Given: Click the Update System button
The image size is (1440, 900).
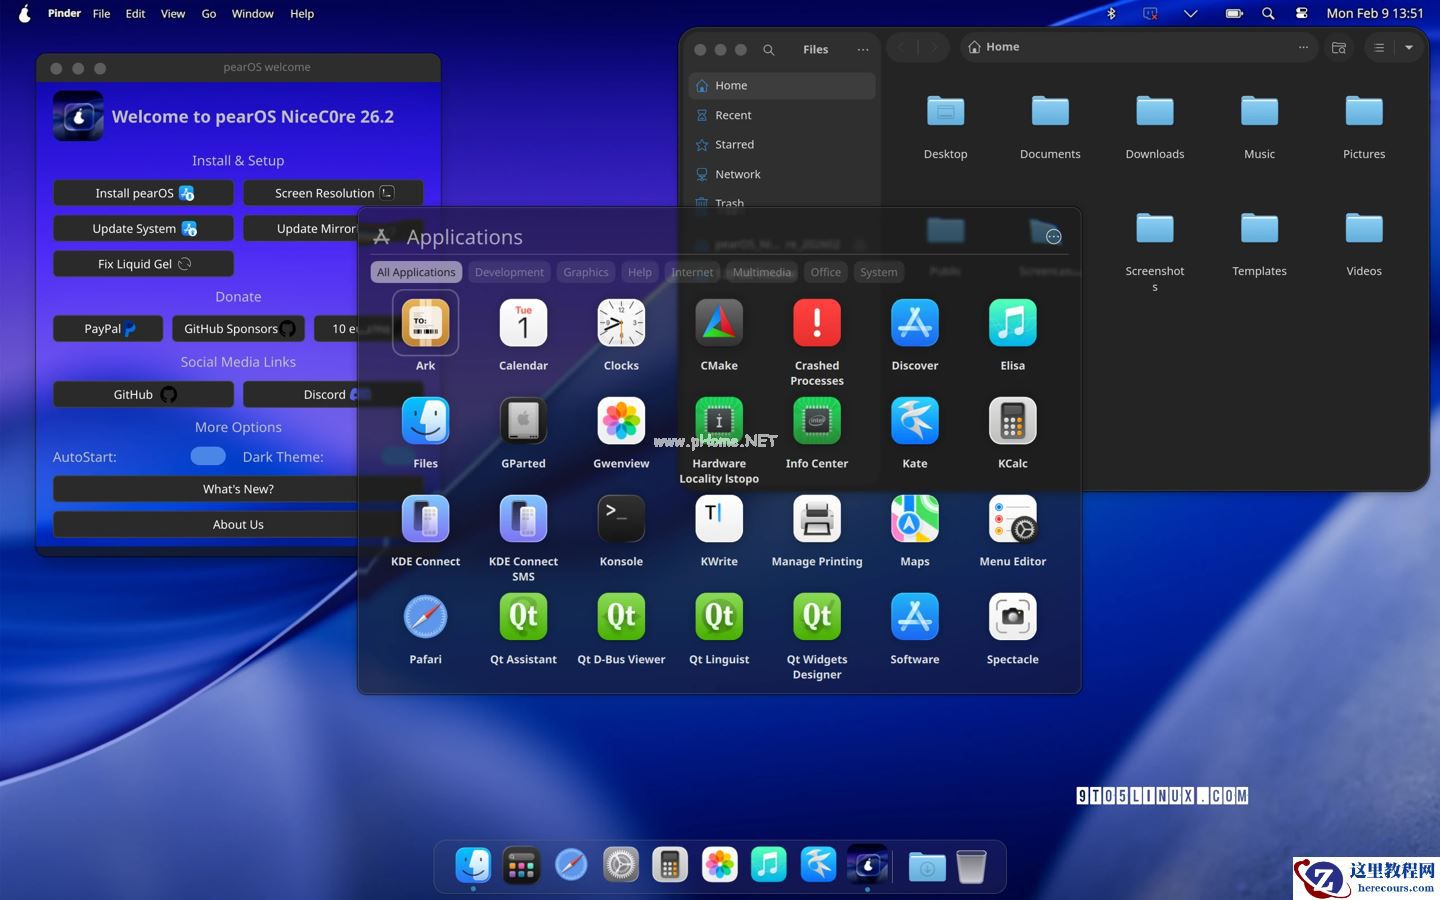Looking at the screenshot, I should [x=143, y=229].
